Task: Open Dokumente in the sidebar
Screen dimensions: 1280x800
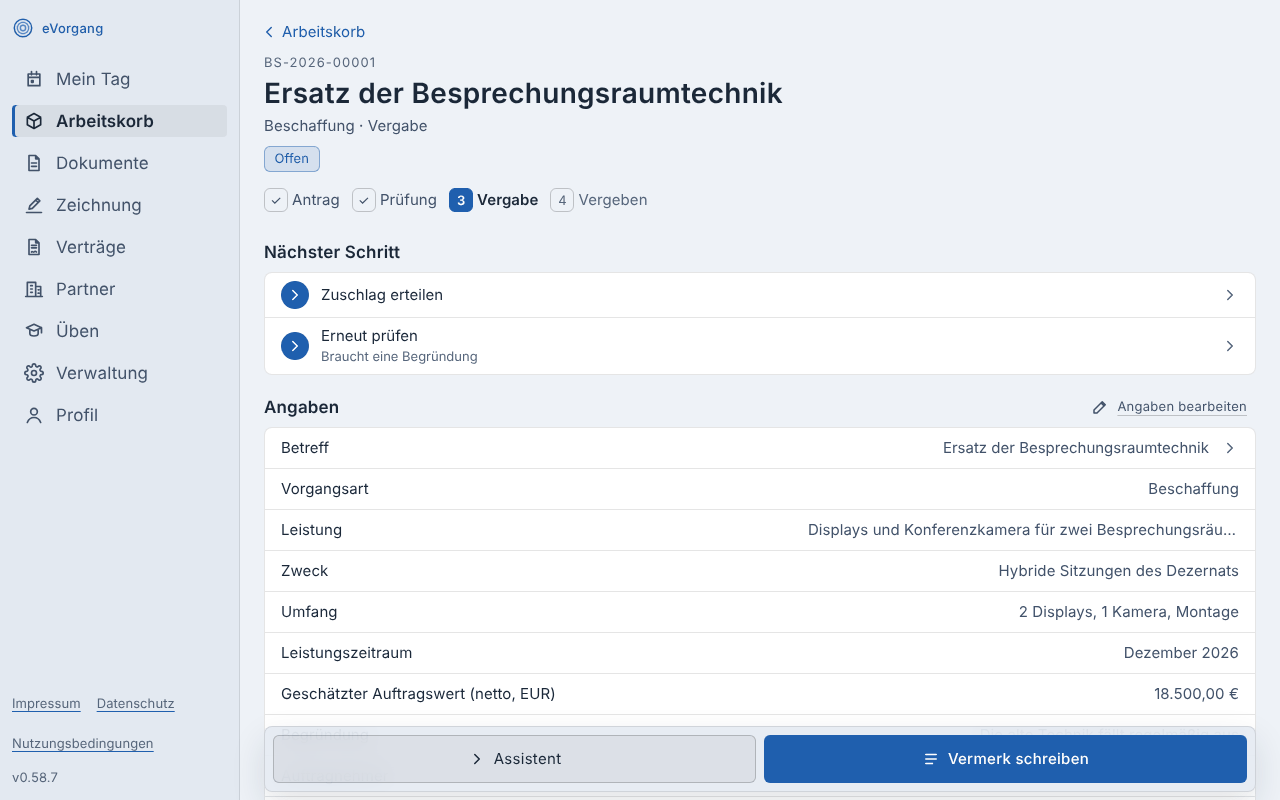Action: tap(120, 163)
